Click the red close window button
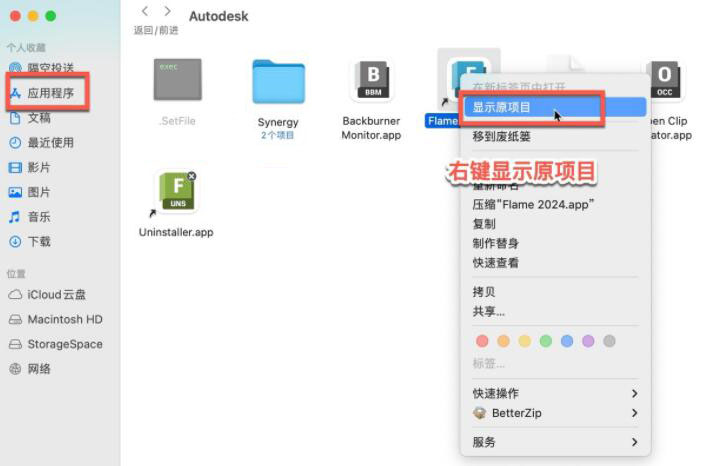The image size is (706, 466). point(15,16)
